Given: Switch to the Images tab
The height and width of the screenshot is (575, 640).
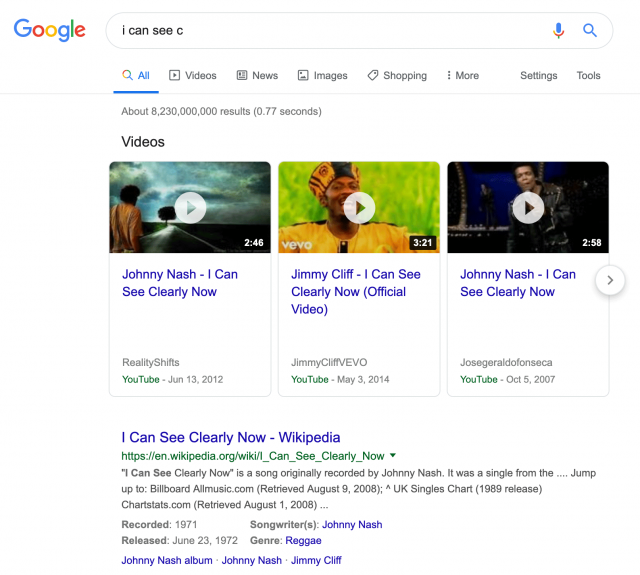Looking at the screenshot, I should pyautogui.click(x=322, y=76).
